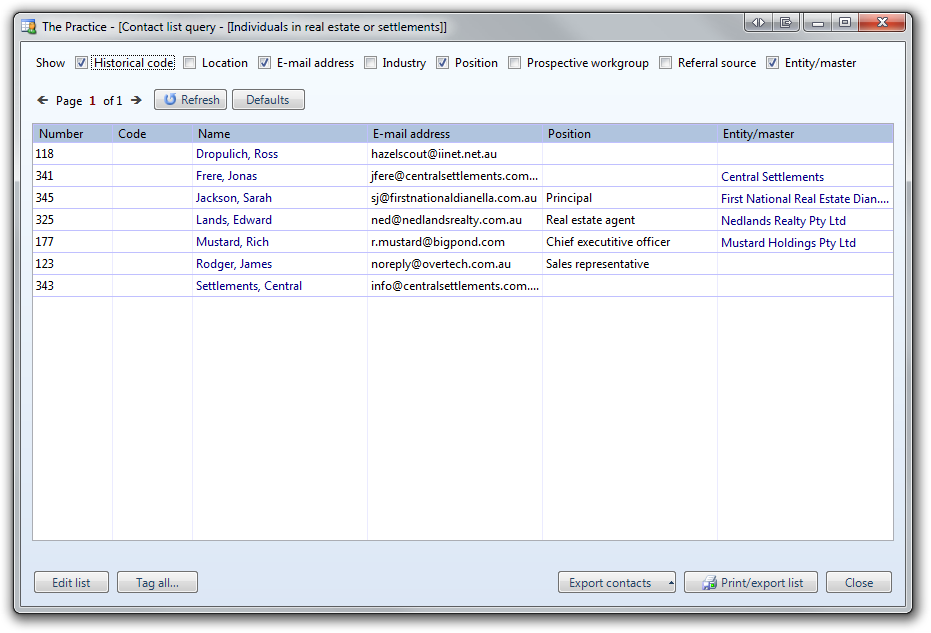
Task: Open the Mustard Holdings Pty Ltd link
Action: click(788, 242)
